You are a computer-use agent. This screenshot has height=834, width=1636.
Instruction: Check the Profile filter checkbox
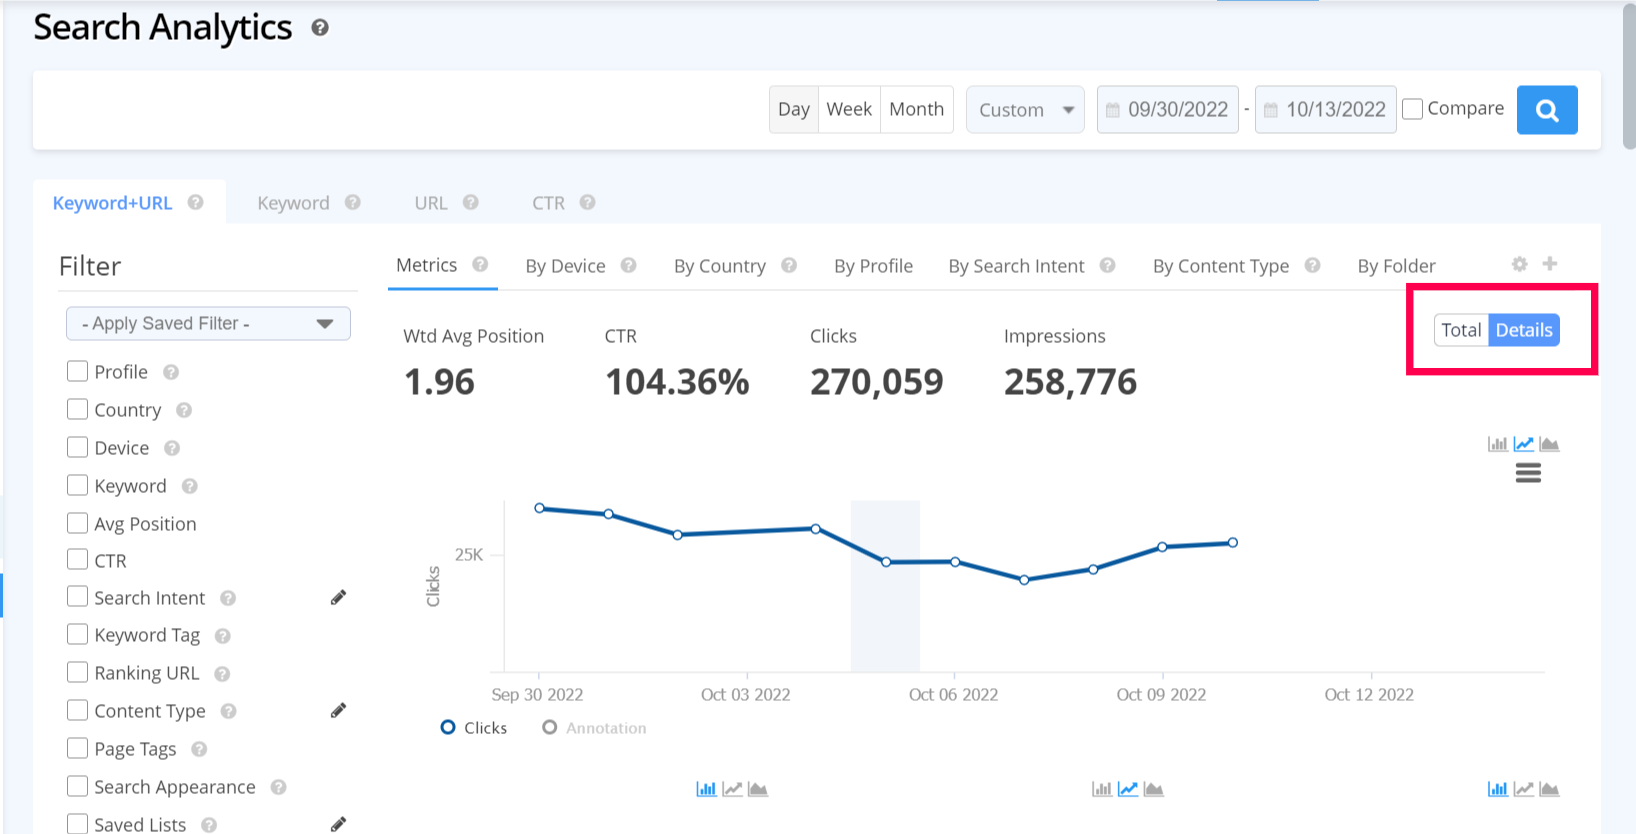point(77,372)
